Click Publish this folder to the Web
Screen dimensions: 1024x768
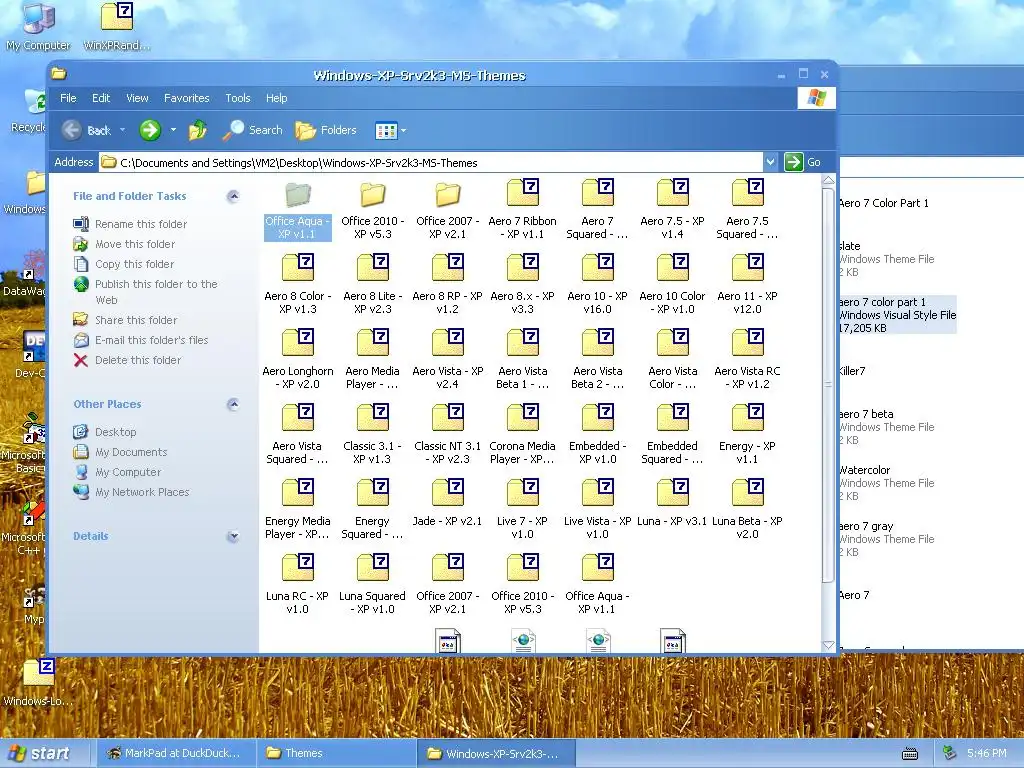click(145, 291)
